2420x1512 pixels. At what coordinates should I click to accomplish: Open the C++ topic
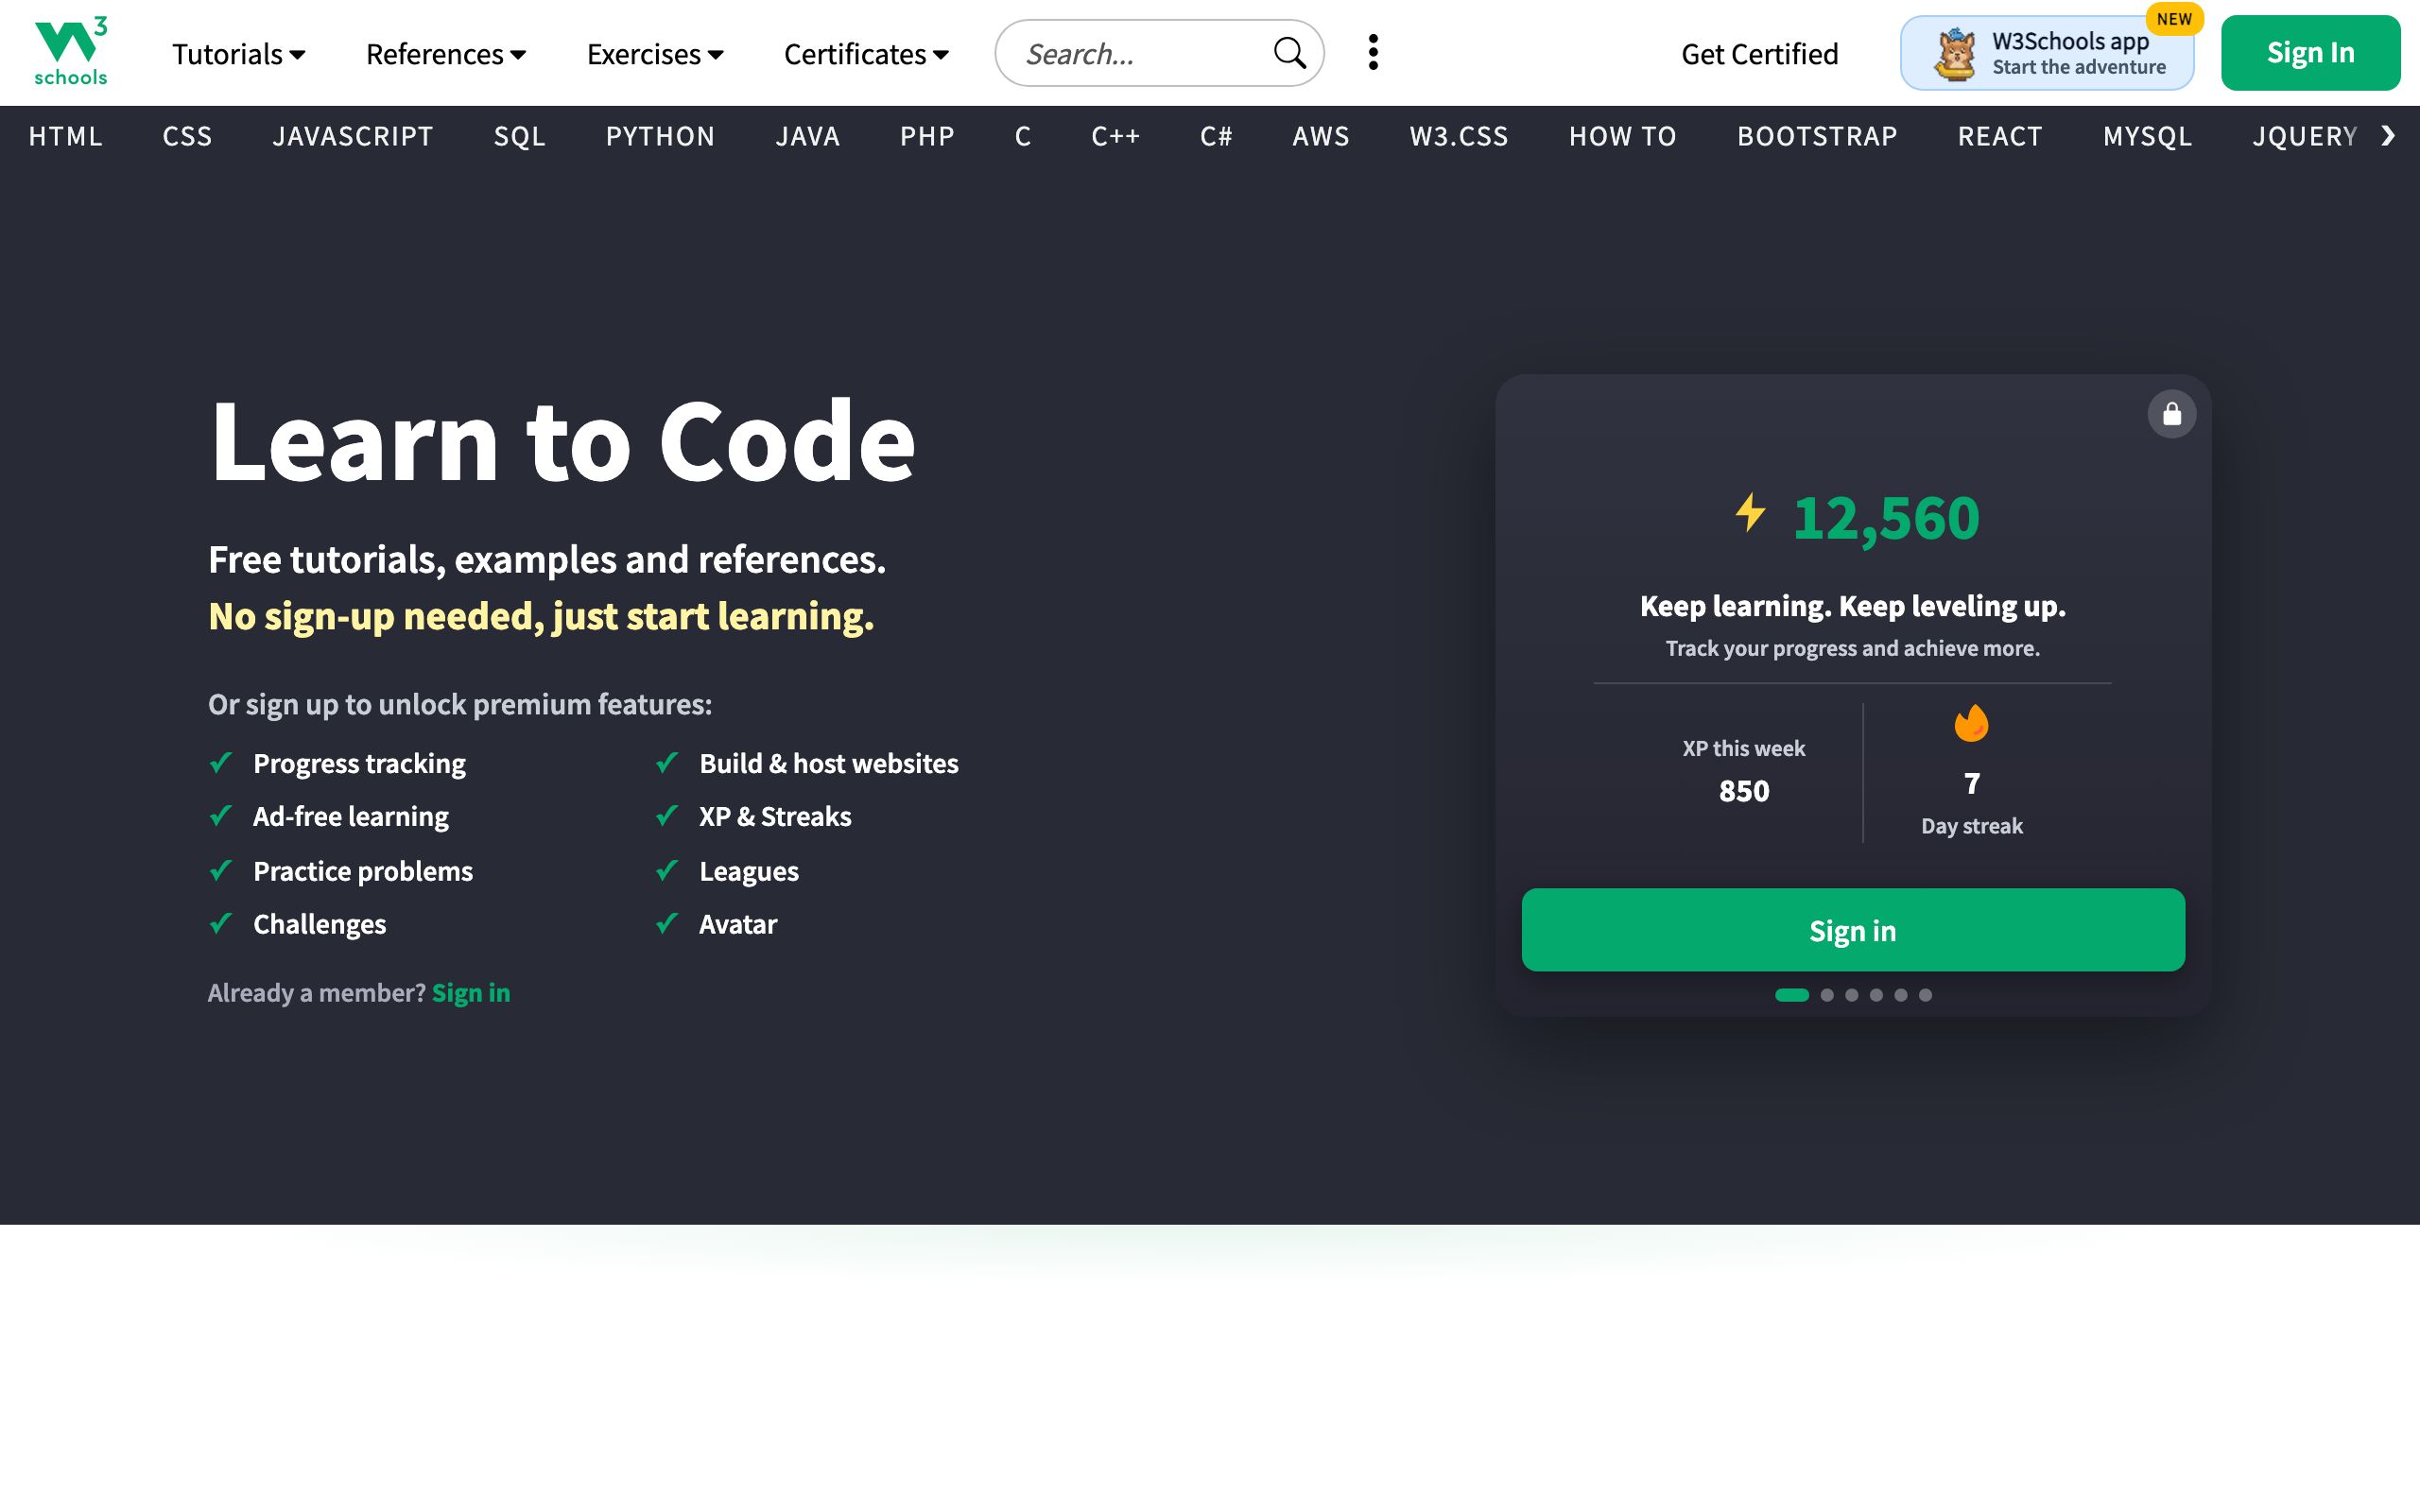(1115, 137)
